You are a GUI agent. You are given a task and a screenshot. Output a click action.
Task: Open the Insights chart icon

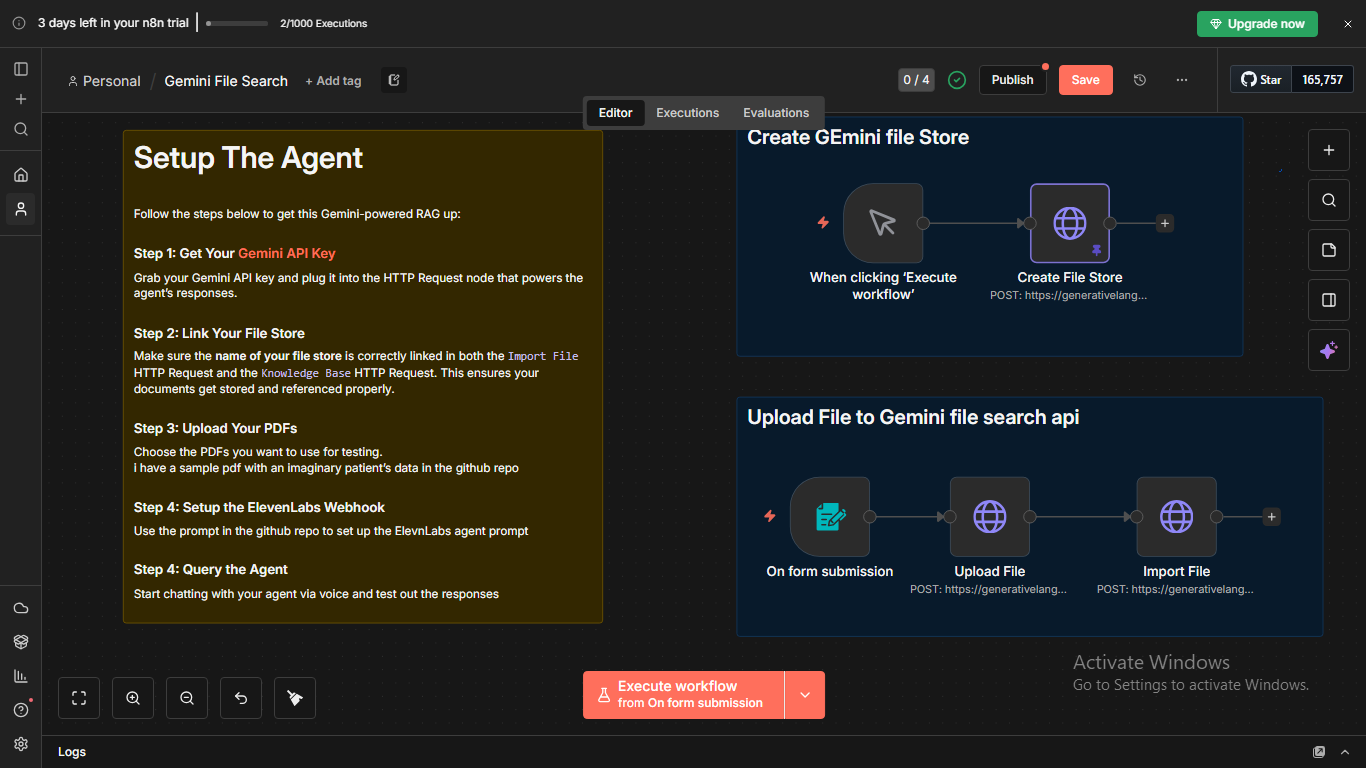coord(21,676)
